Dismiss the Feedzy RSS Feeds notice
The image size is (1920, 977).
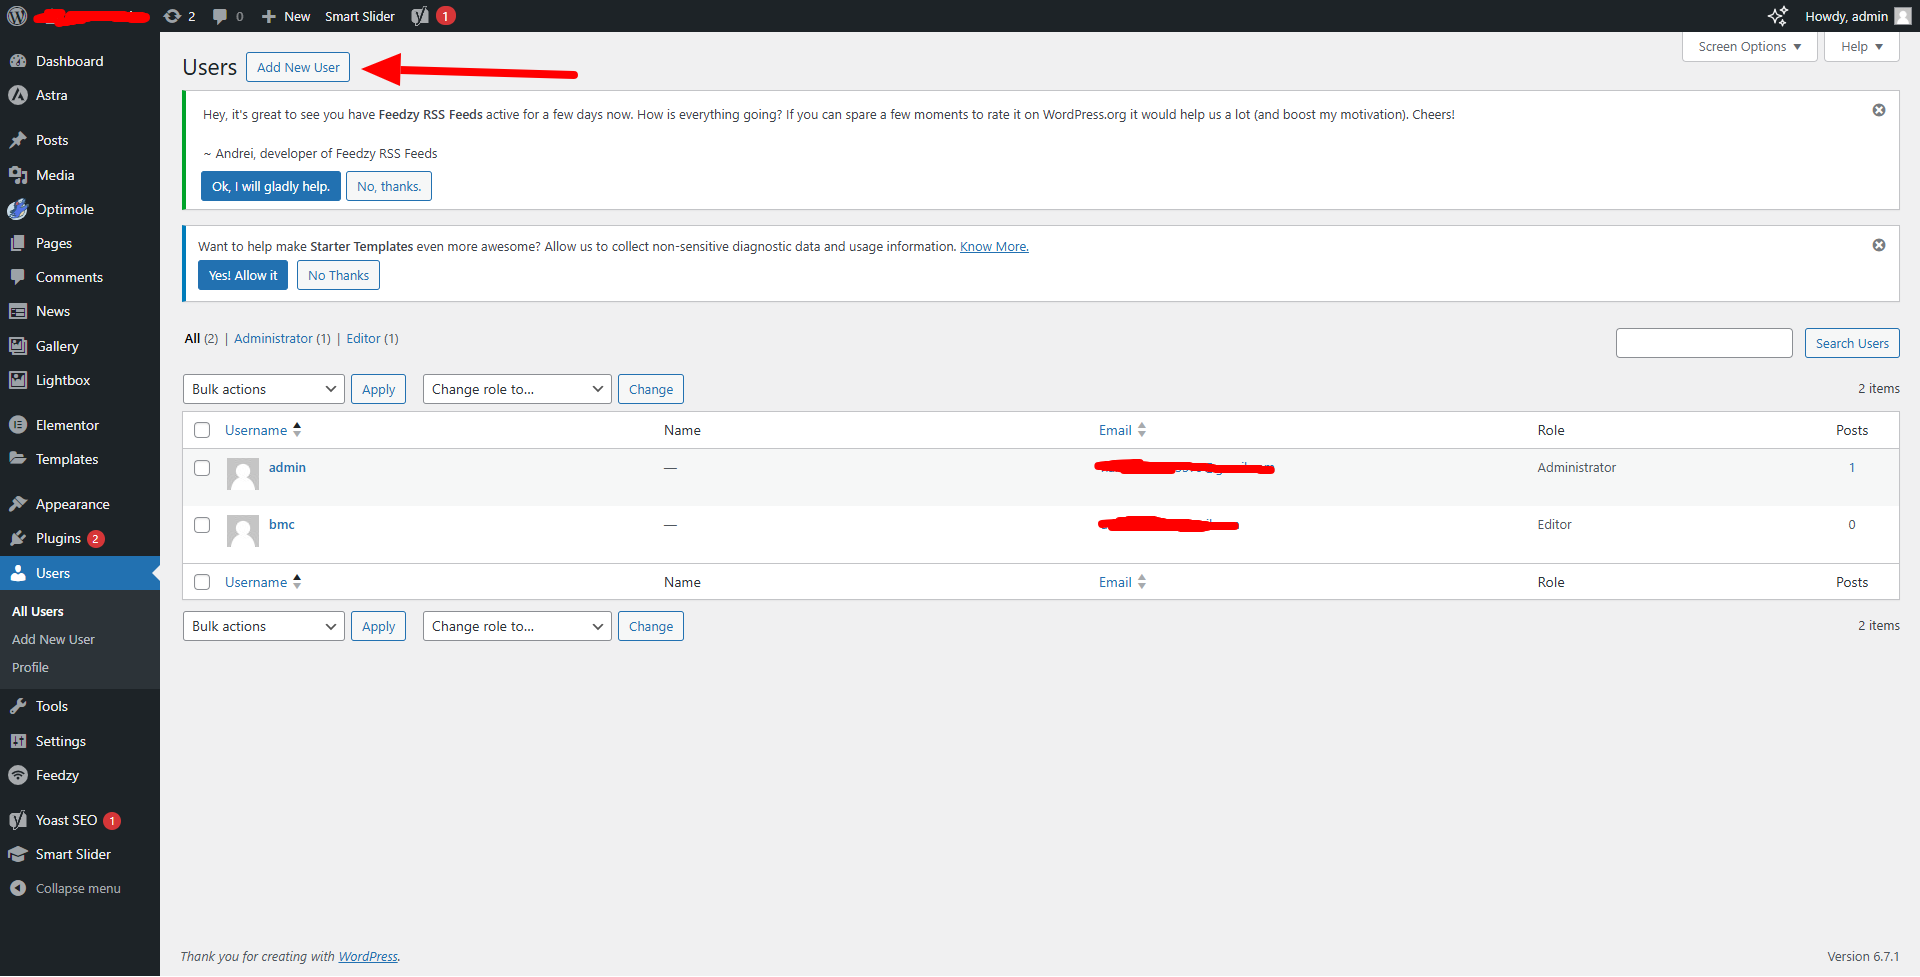click(x=1878, y=110)
